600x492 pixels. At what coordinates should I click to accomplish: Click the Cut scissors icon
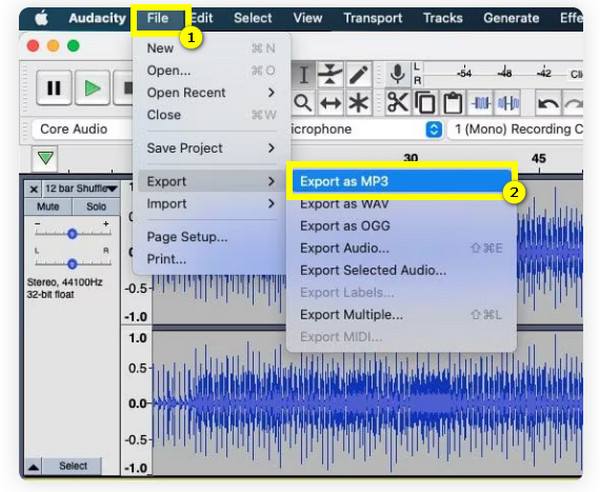pos(397,103)
